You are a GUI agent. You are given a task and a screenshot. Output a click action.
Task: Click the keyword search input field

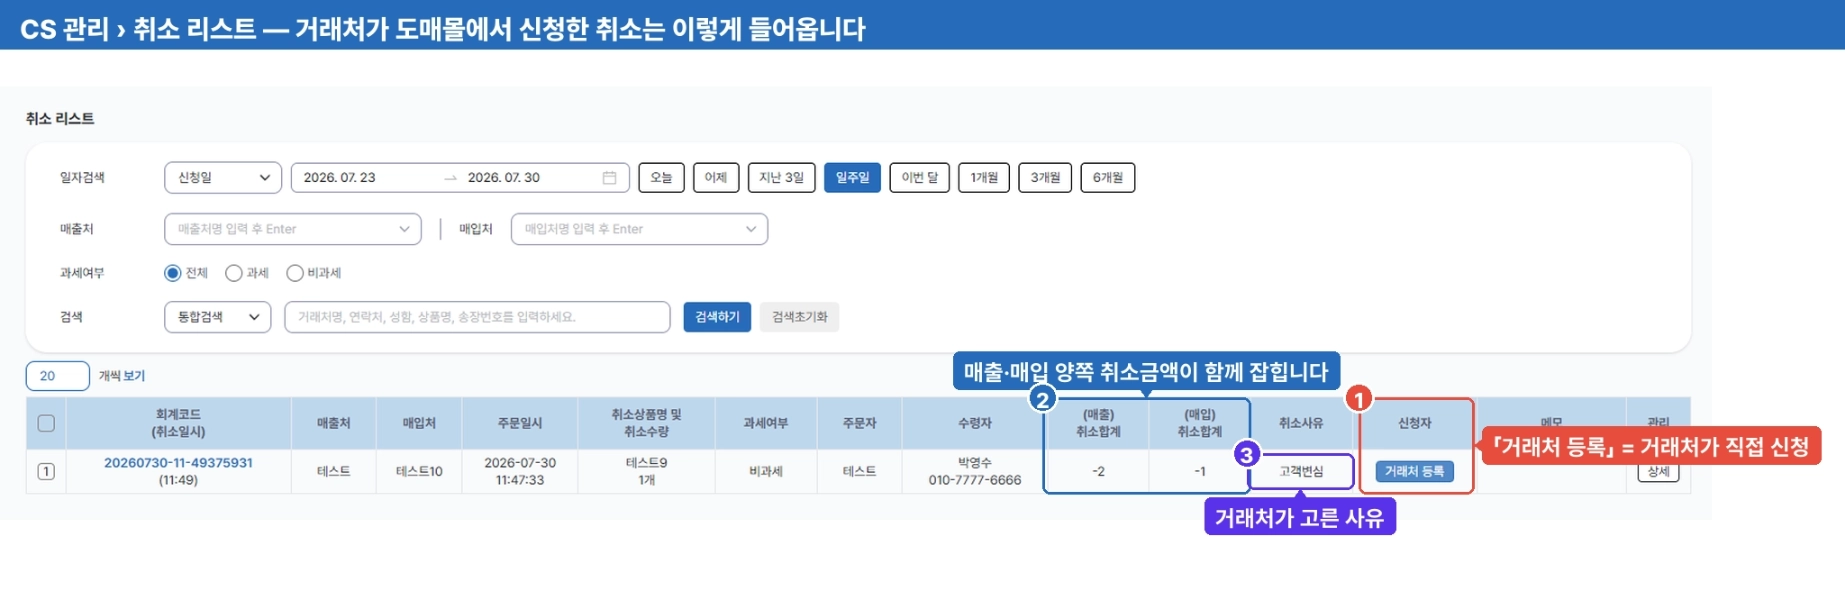[x=477, y=317]
